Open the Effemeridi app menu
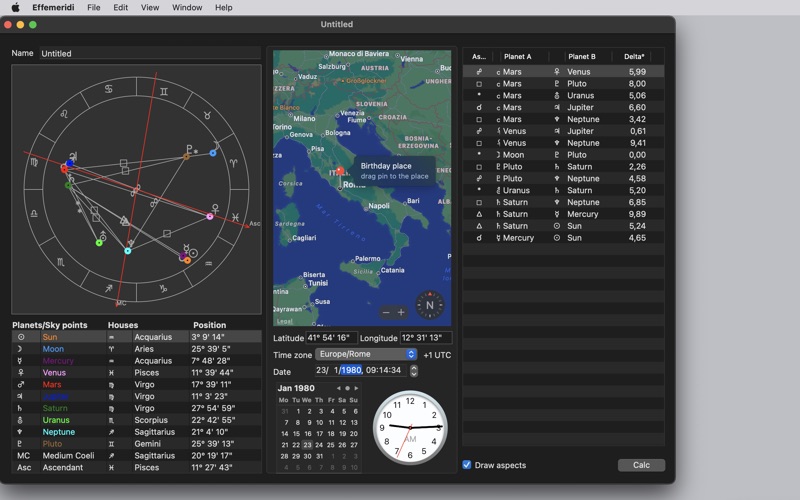800x500 pixels. [53, 7]
